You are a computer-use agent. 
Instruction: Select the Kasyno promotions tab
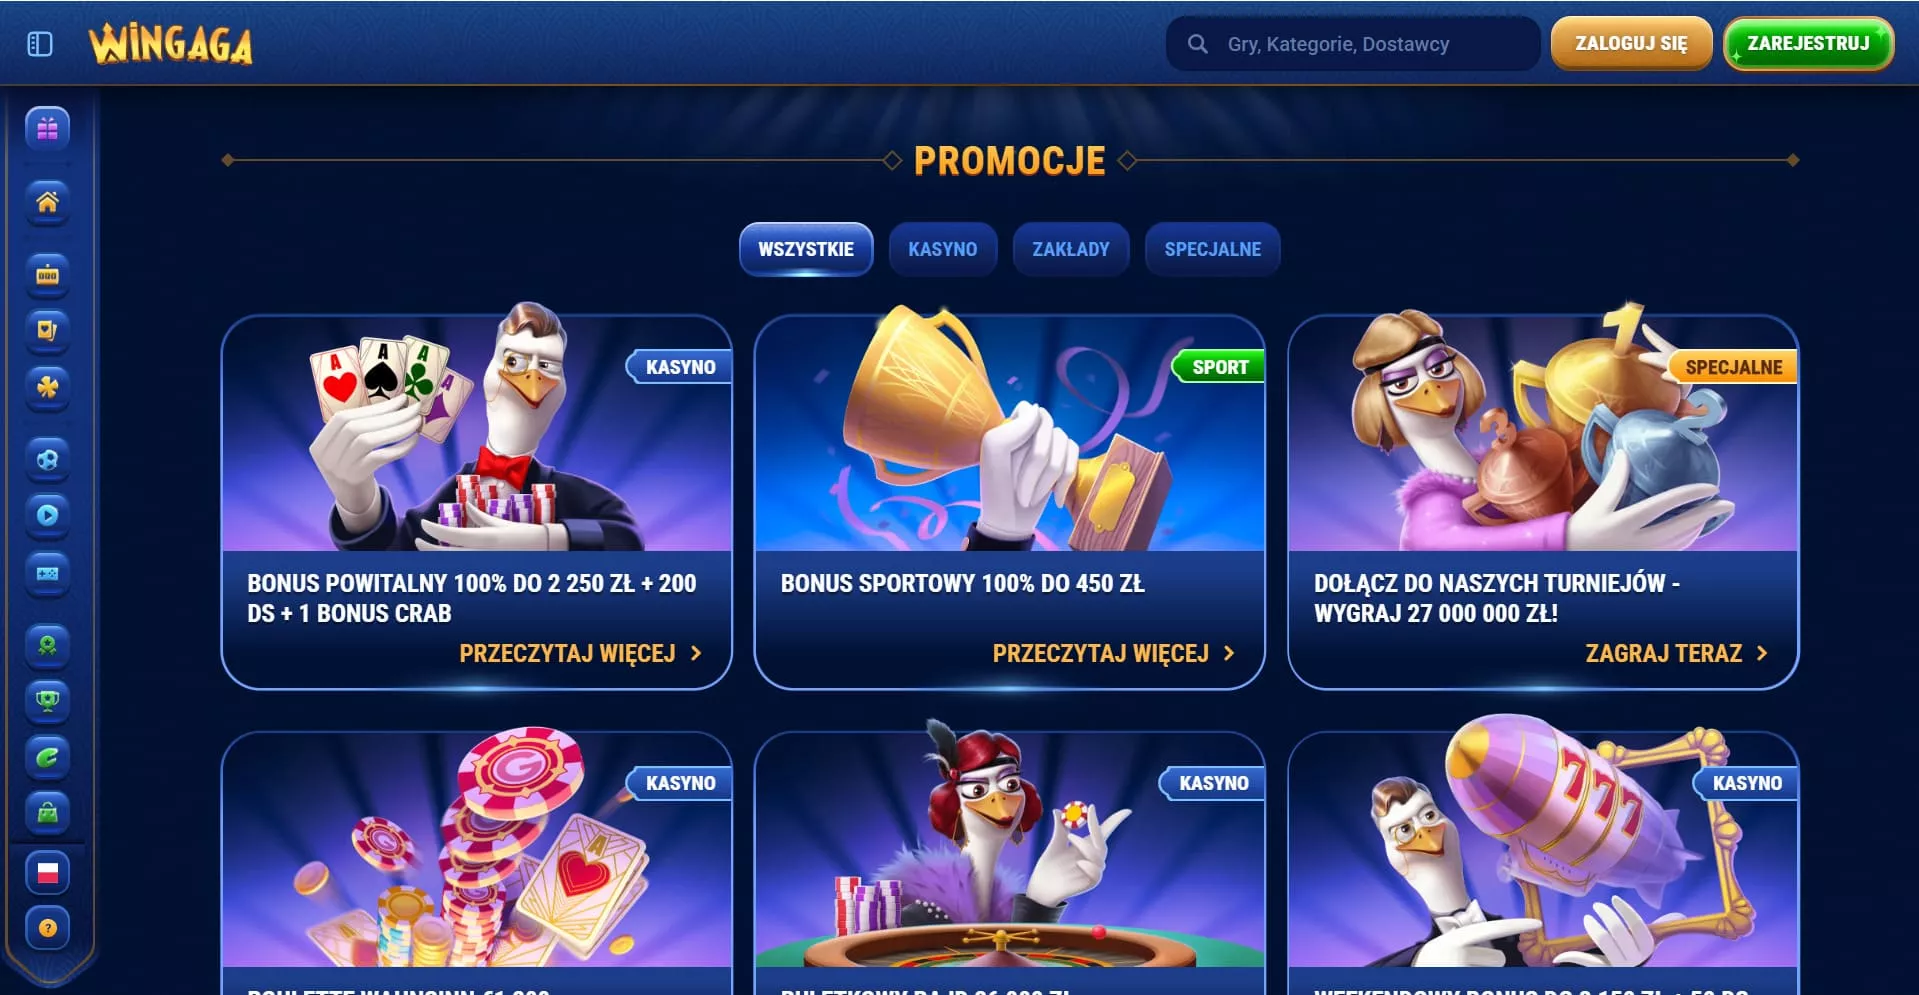pyautogui.click(x=943, y=249)
